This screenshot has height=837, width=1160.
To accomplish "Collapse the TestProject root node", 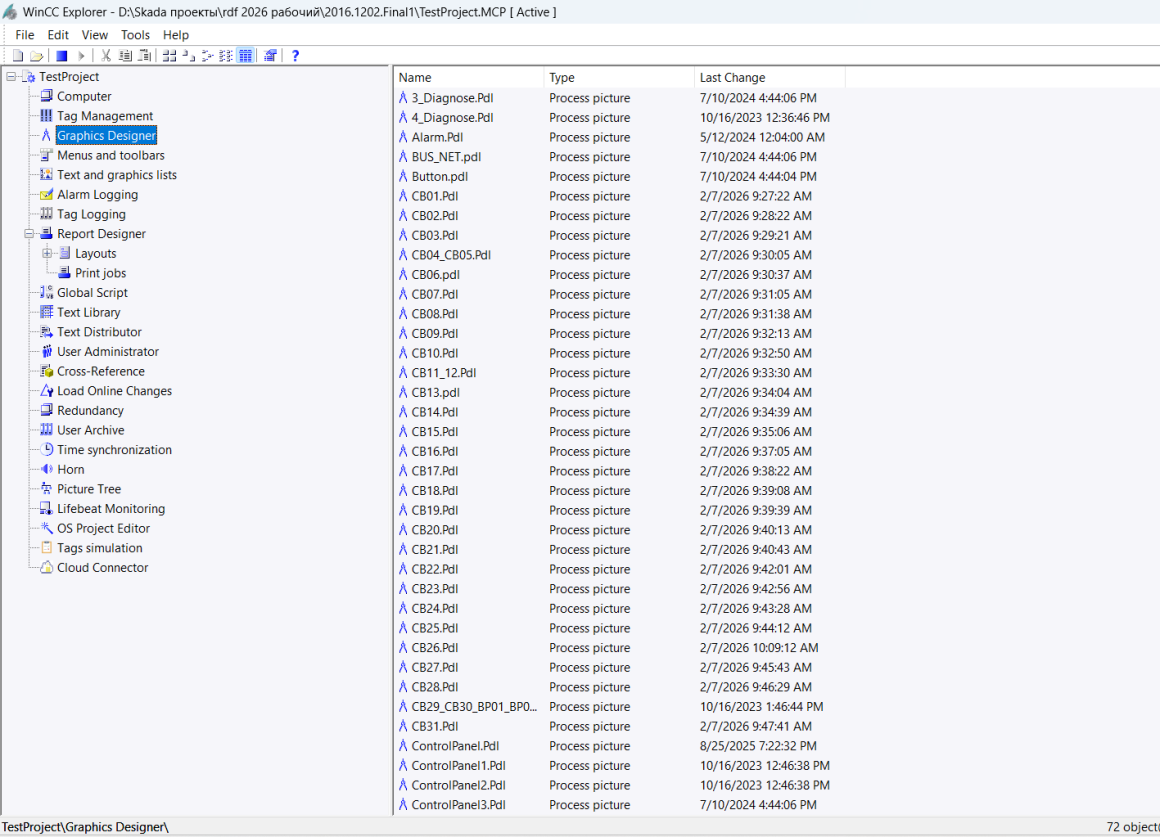I will [x=11, y=77].
